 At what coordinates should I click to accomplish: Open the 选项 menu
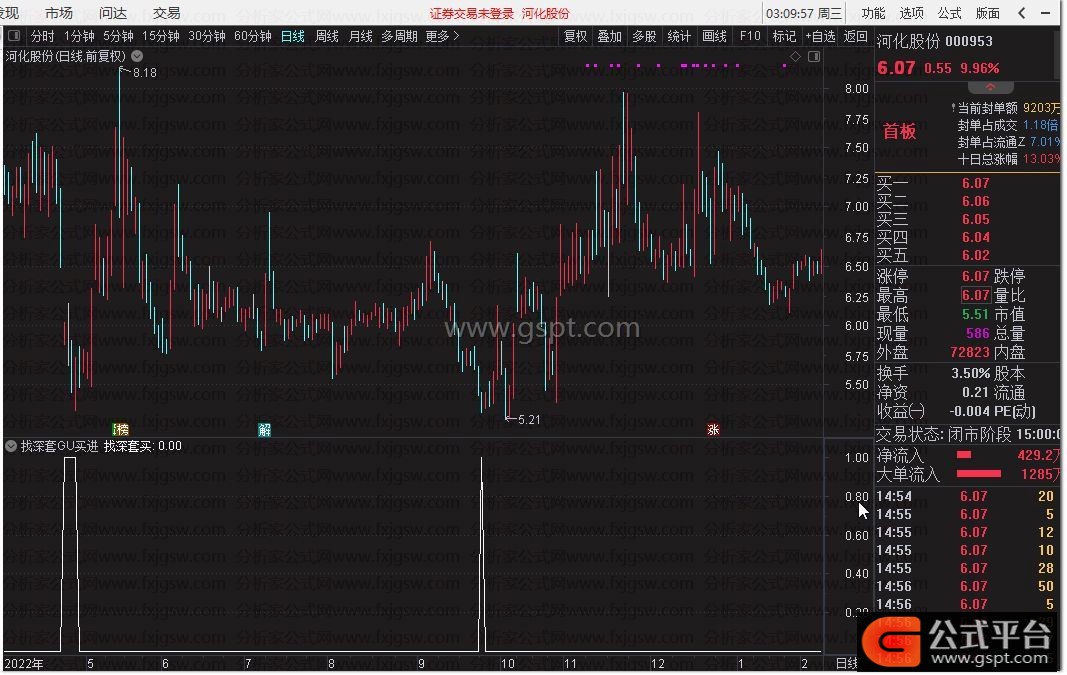pos(911,13)
